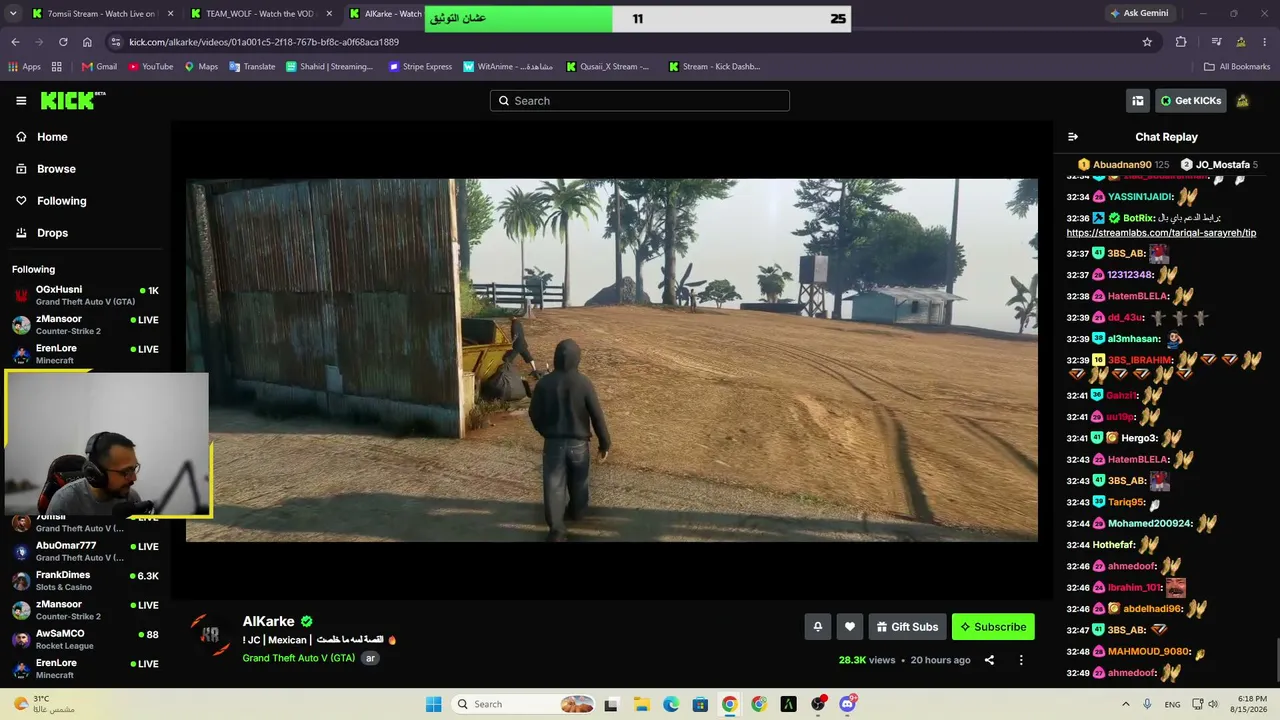Image resolution: width=1280 pixels, height=720 pixels.
Task: Click the MAHMOUD_9080 username in chat
Action: [x=1148, y=652]
